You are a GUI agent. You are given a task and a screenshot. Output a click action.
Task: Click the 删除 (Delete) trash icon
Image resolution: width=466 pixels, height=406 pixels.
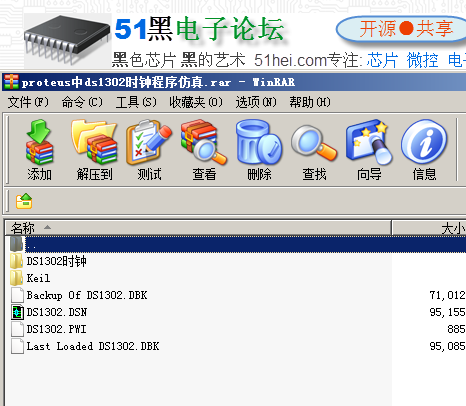259,150
